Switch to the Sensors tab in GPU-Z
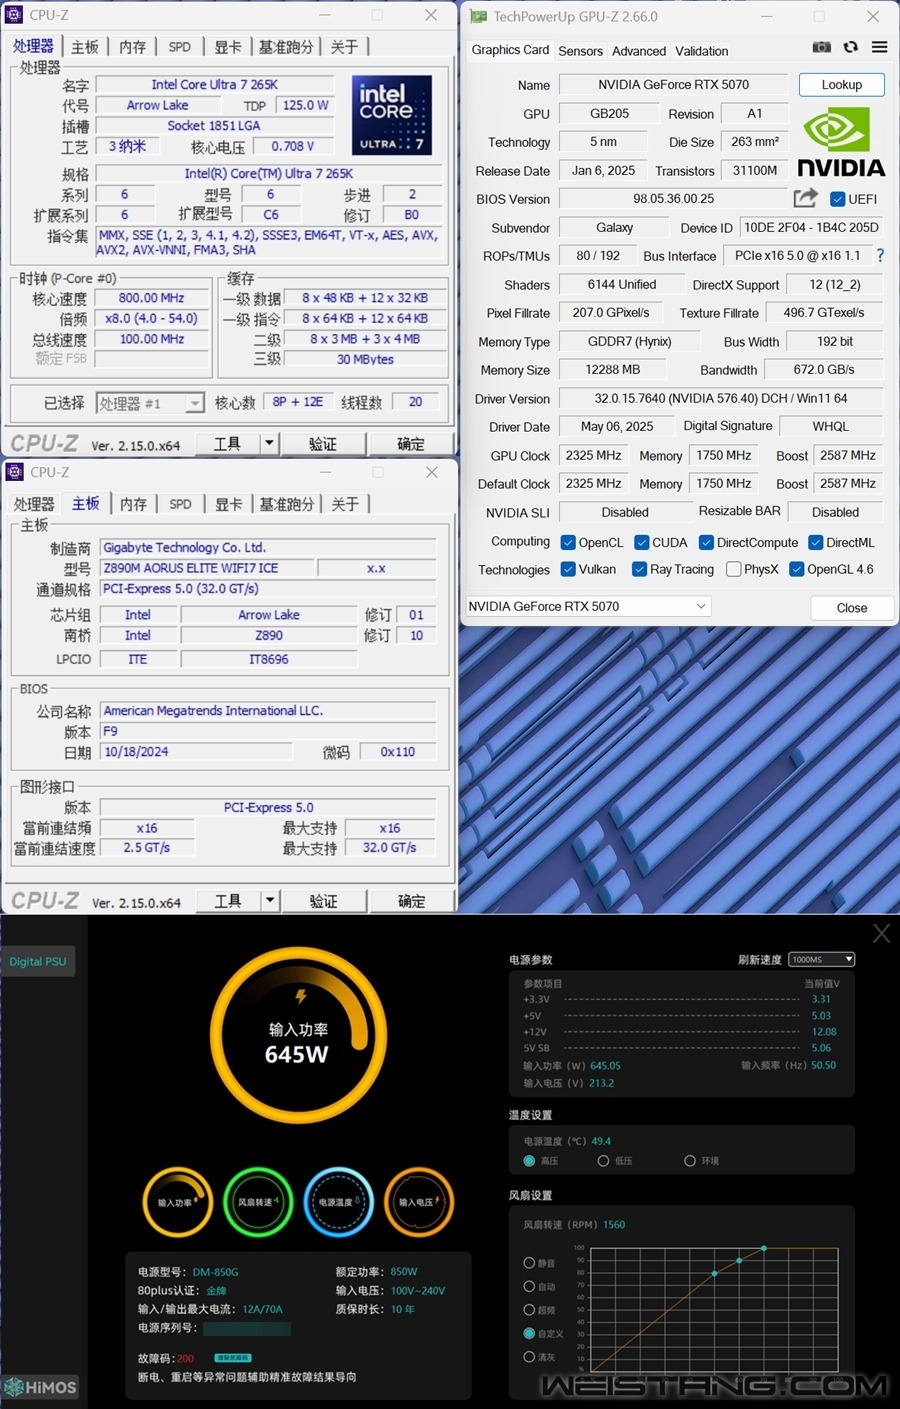The image size is (900, 1409). (x=580, y=51)
